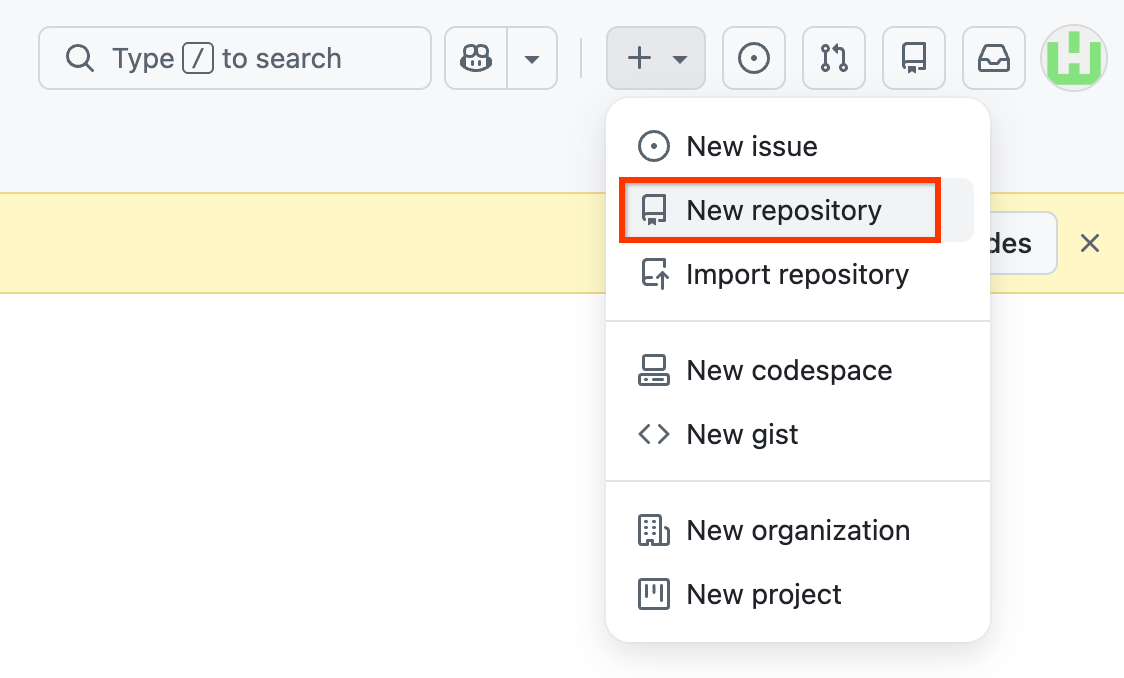Select New project menu item
Viewport: 1124px width, 678px height.
pyautogui.click(x=797, y=594)
